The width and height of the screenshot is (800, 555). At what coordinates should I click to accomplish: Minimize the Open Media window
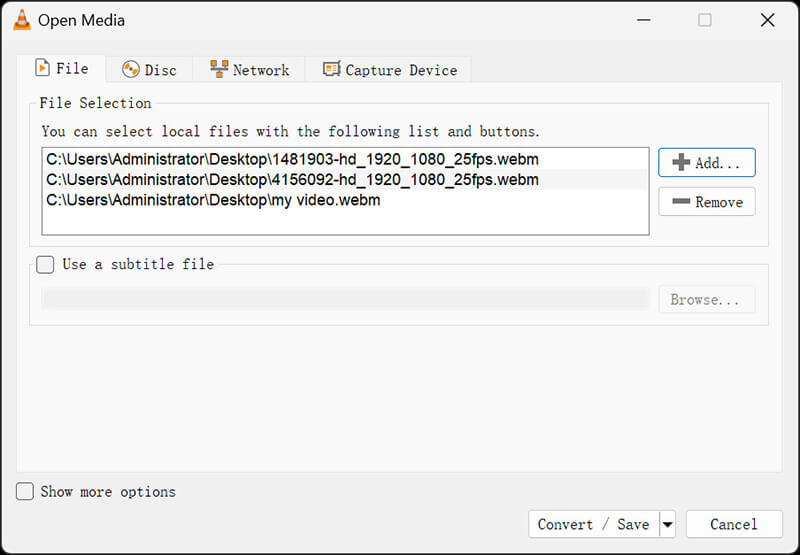pyautogui.click(x=644, y=20)
